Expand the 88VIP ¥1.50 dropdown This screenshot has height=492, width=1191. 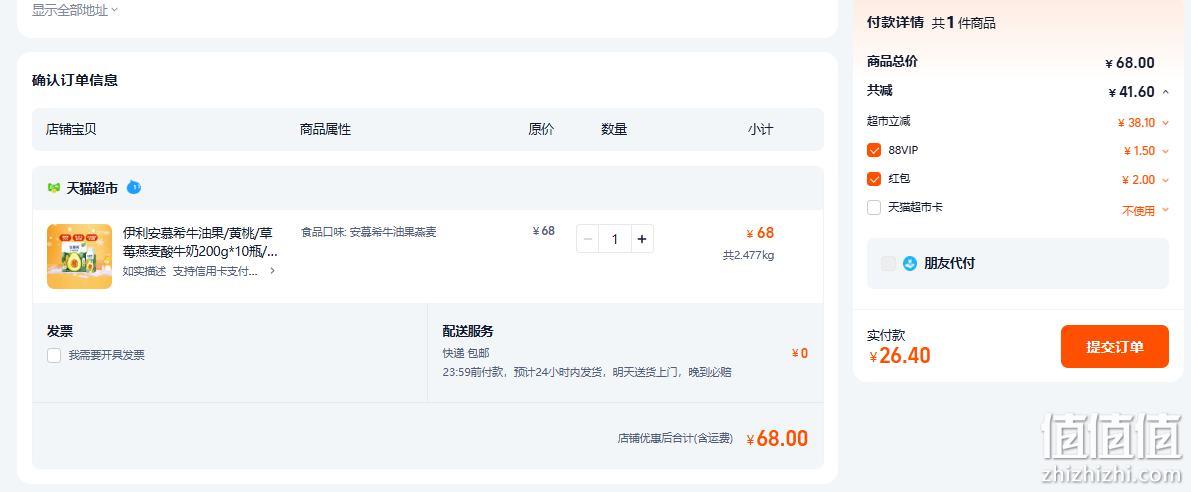[x=1146, y=151]
